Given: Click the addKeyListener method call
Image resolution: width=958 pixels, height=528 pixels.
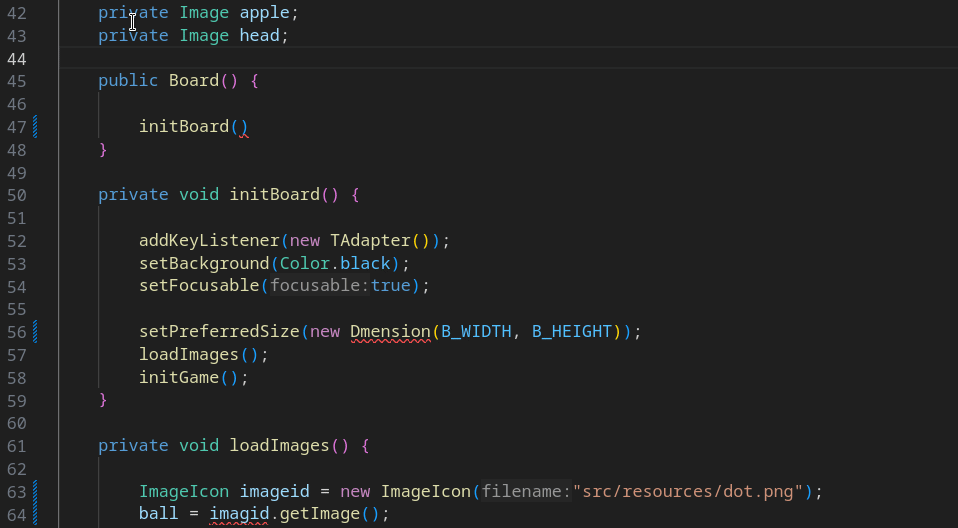Looking at the screenshot, I should coord(209,241).
